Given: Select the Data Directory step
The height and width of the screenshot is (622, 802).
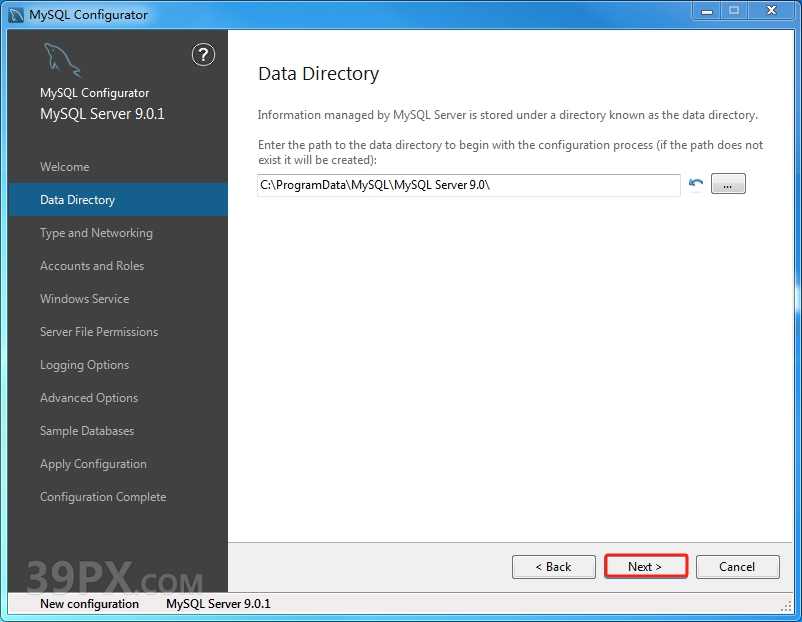Looking at the screenshot, I should 78,200.
